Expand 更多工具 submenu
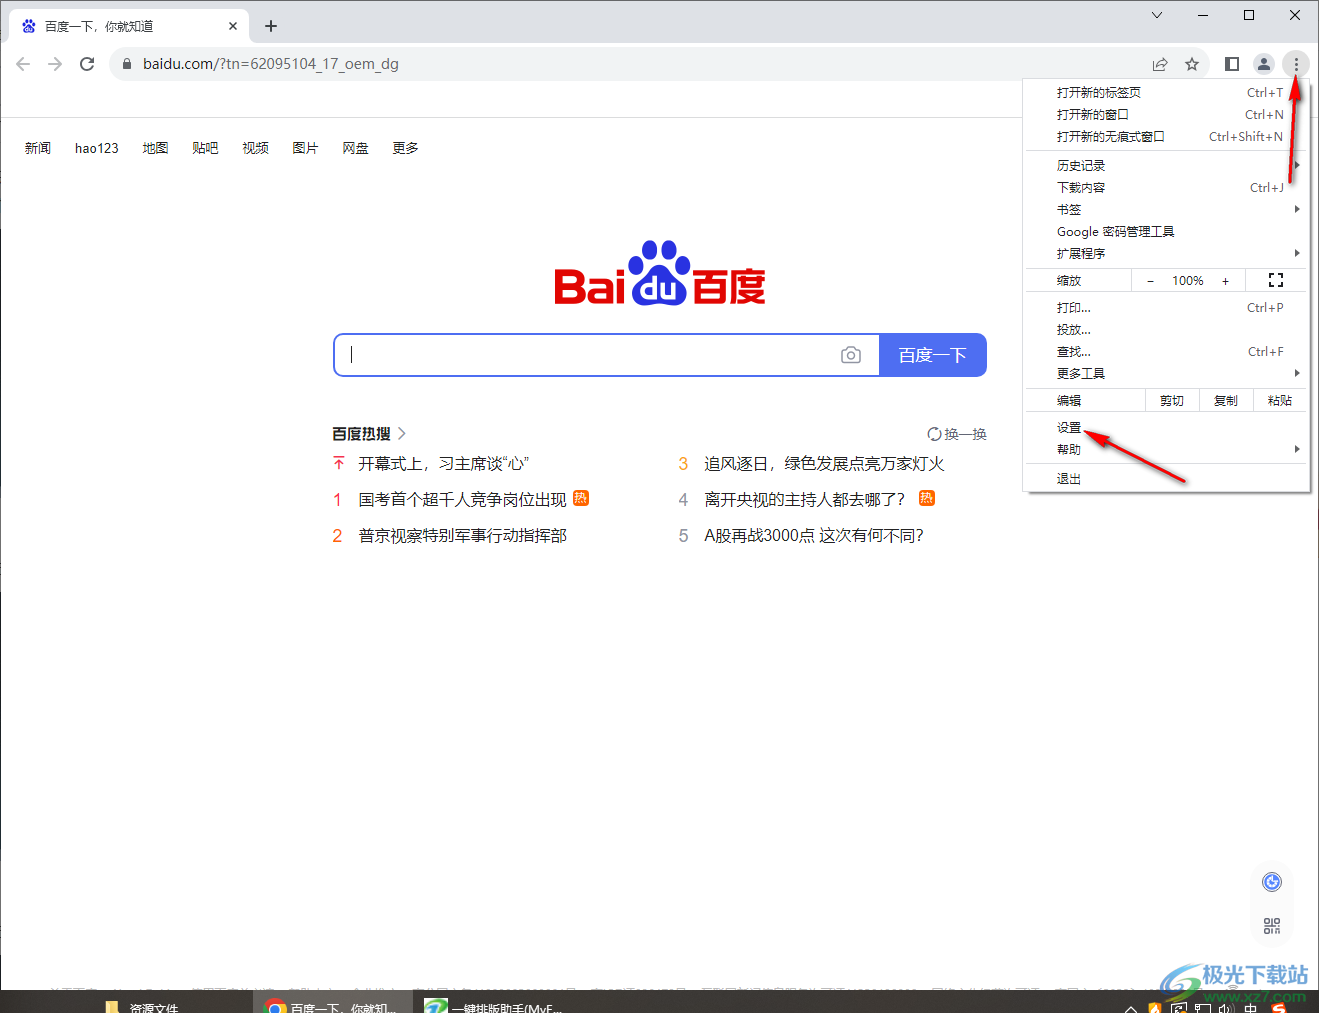 click(1168, 373)
